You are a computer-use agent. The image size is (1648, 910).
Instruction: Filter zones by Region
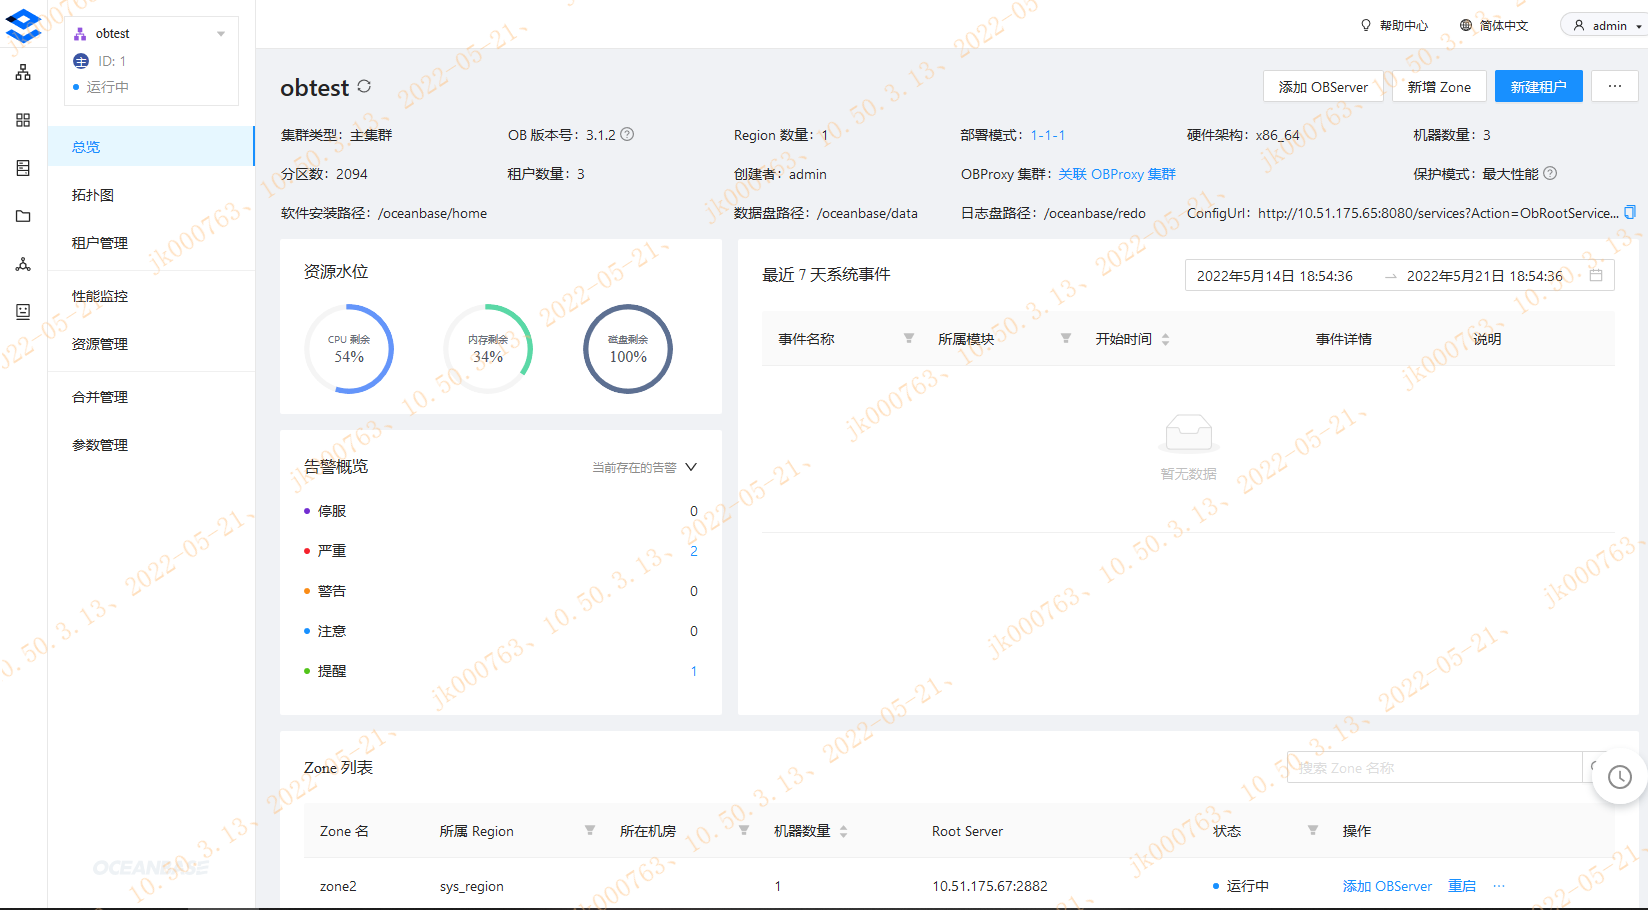[590, 831]
